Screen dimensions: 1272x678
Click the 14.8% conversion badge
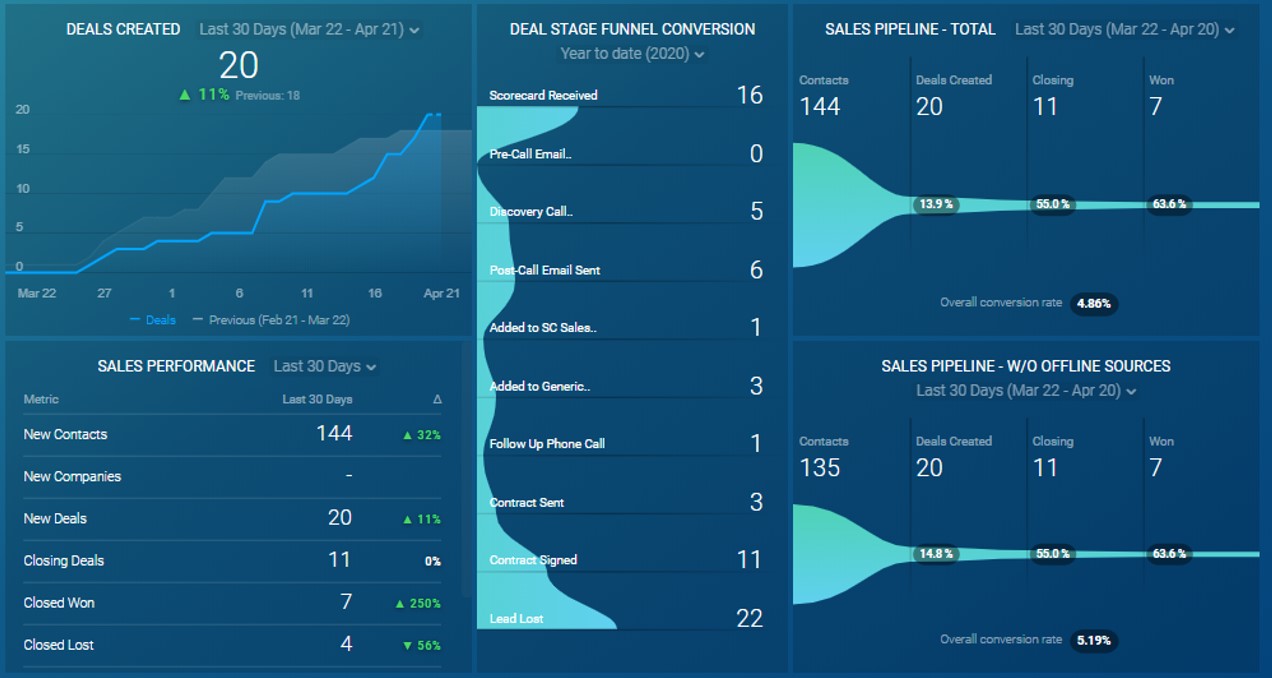pyautogui.click(x=936, y=554)
